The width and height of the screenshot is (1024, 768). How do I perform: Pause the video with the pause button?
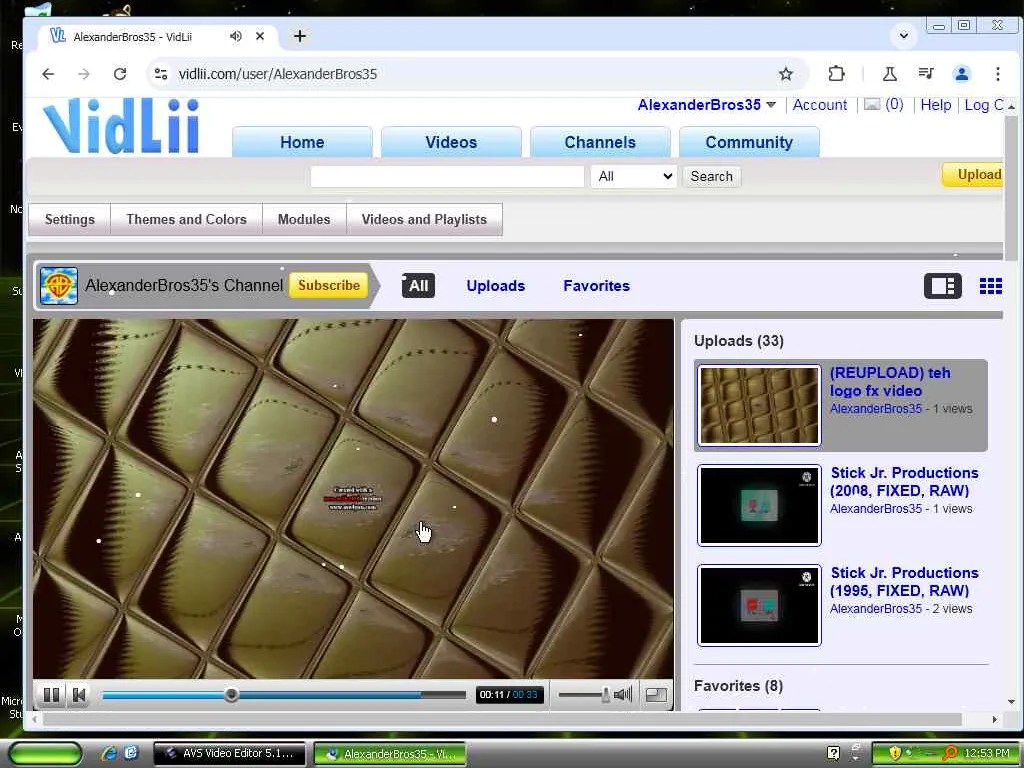point(51,695)
